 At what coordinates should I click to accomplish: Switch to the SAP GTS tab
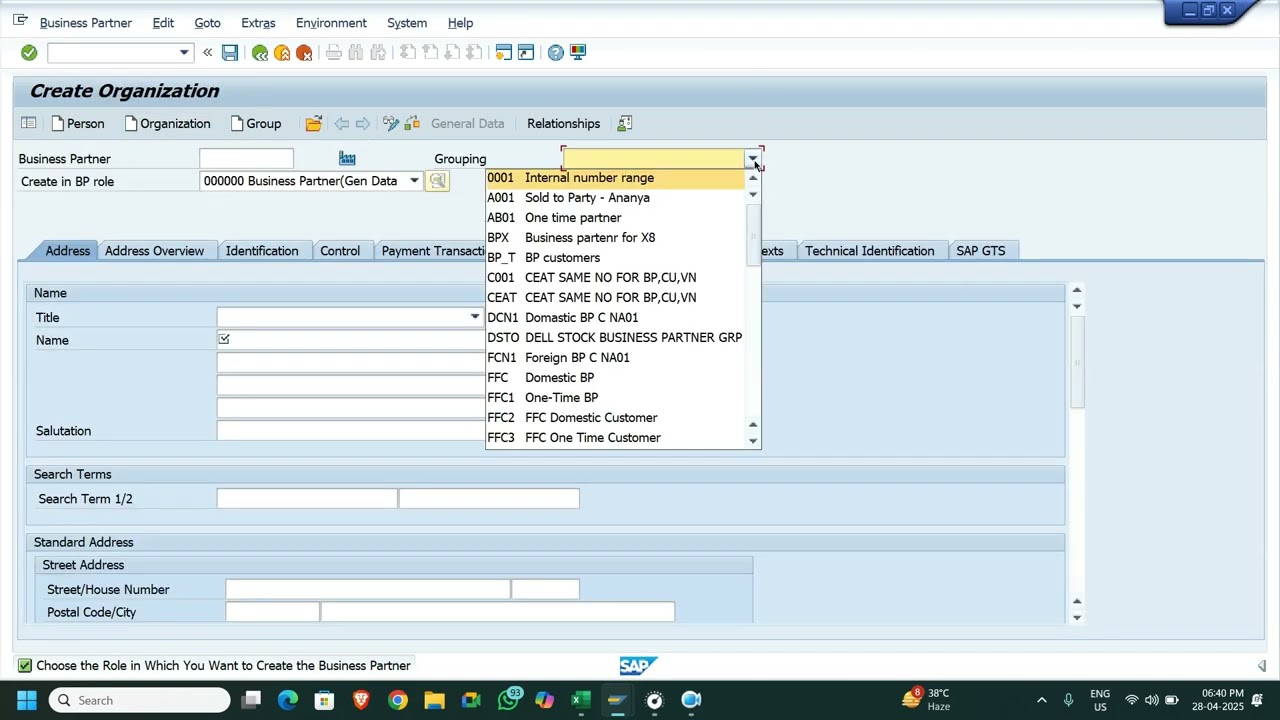tap(981, 251)
